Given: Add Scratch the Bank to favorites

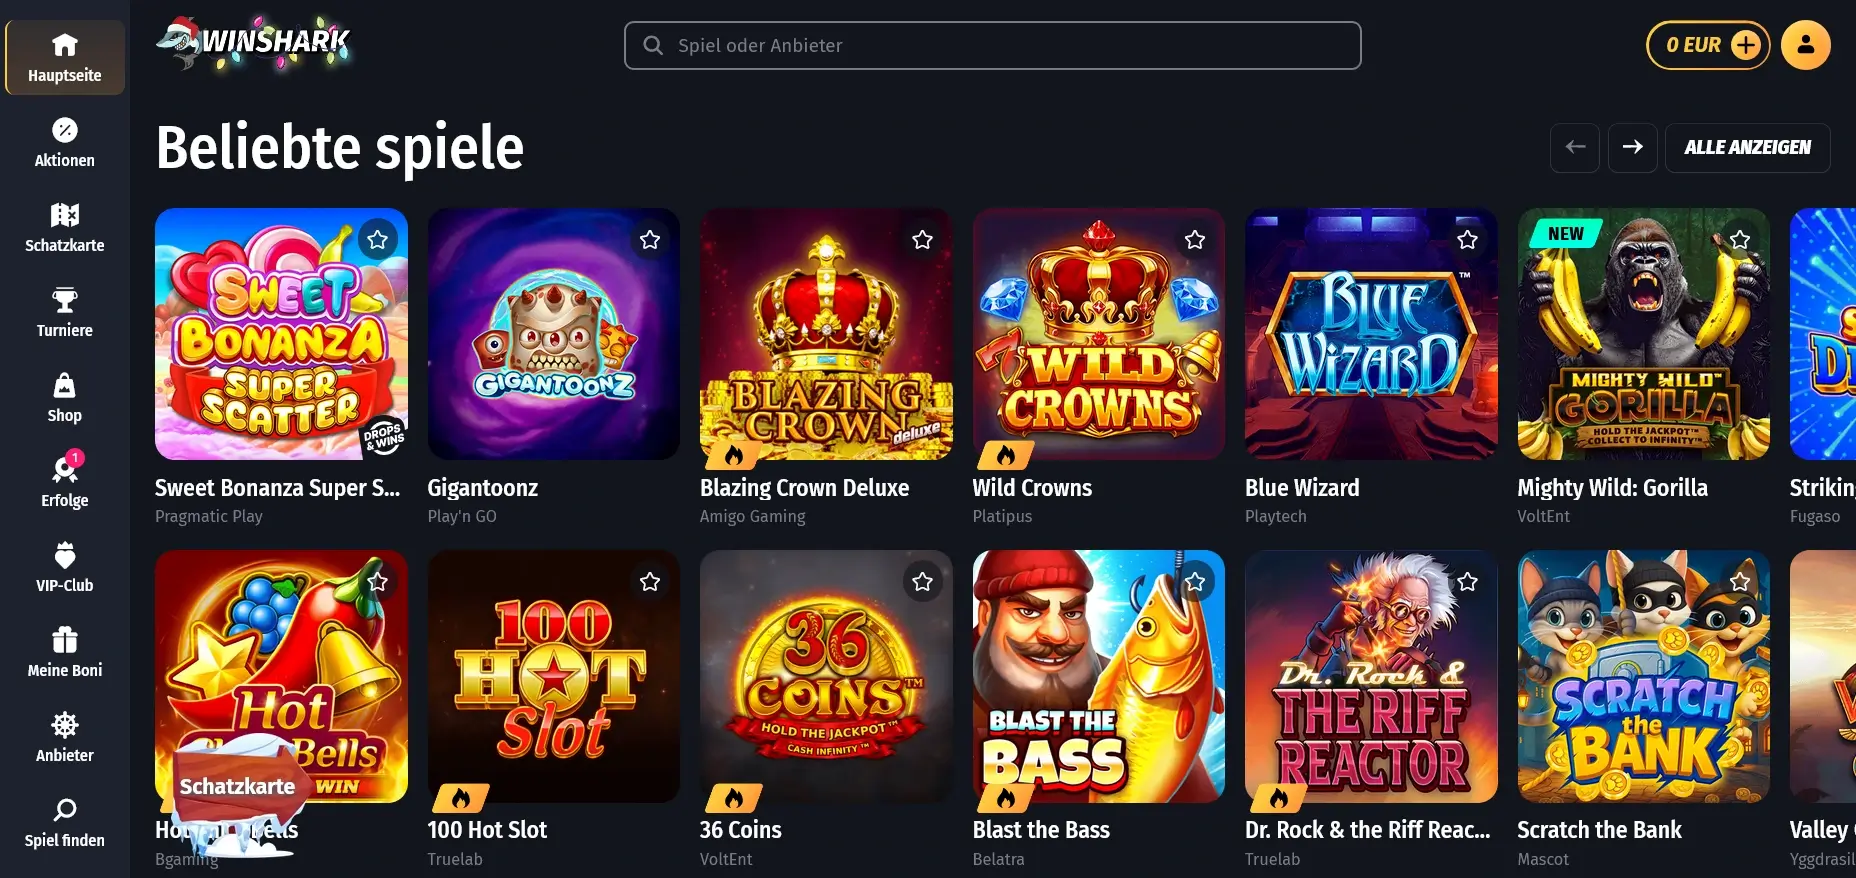Looking at the screenshot, I should click(1740, 580).
